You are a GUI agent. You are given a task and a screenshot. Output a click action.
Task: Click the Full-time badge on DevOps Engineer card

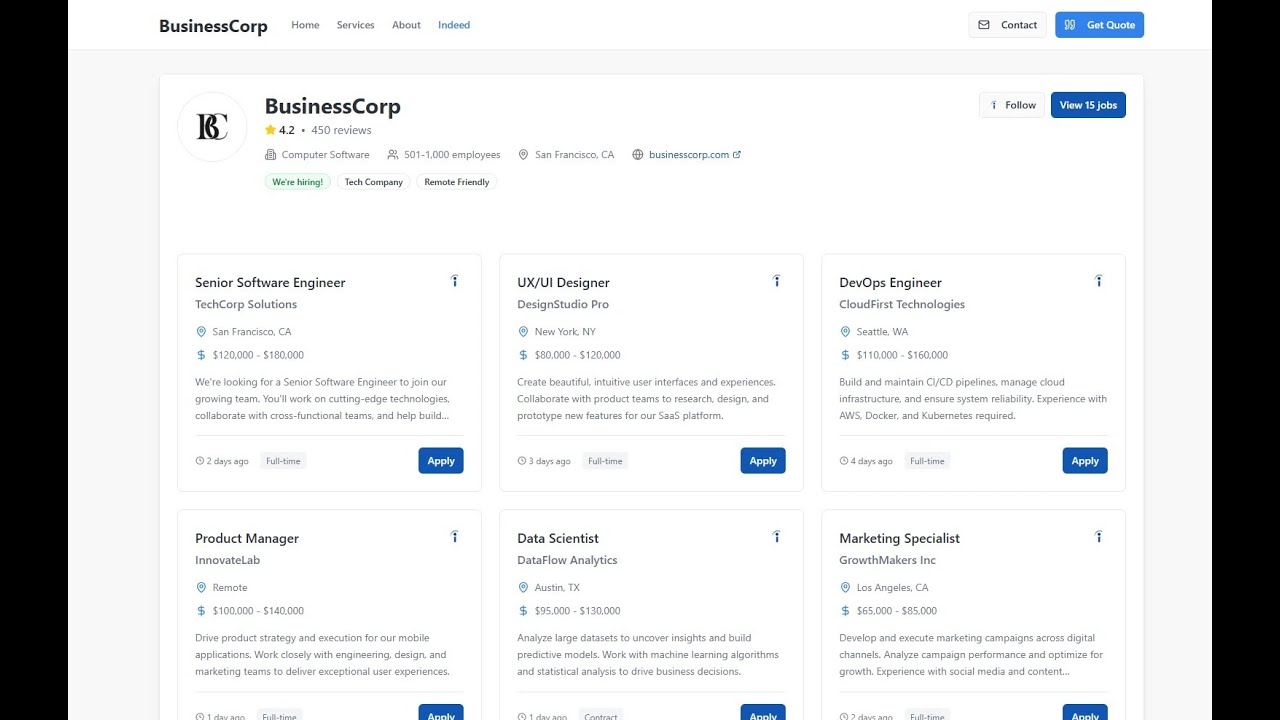point(927,461)
